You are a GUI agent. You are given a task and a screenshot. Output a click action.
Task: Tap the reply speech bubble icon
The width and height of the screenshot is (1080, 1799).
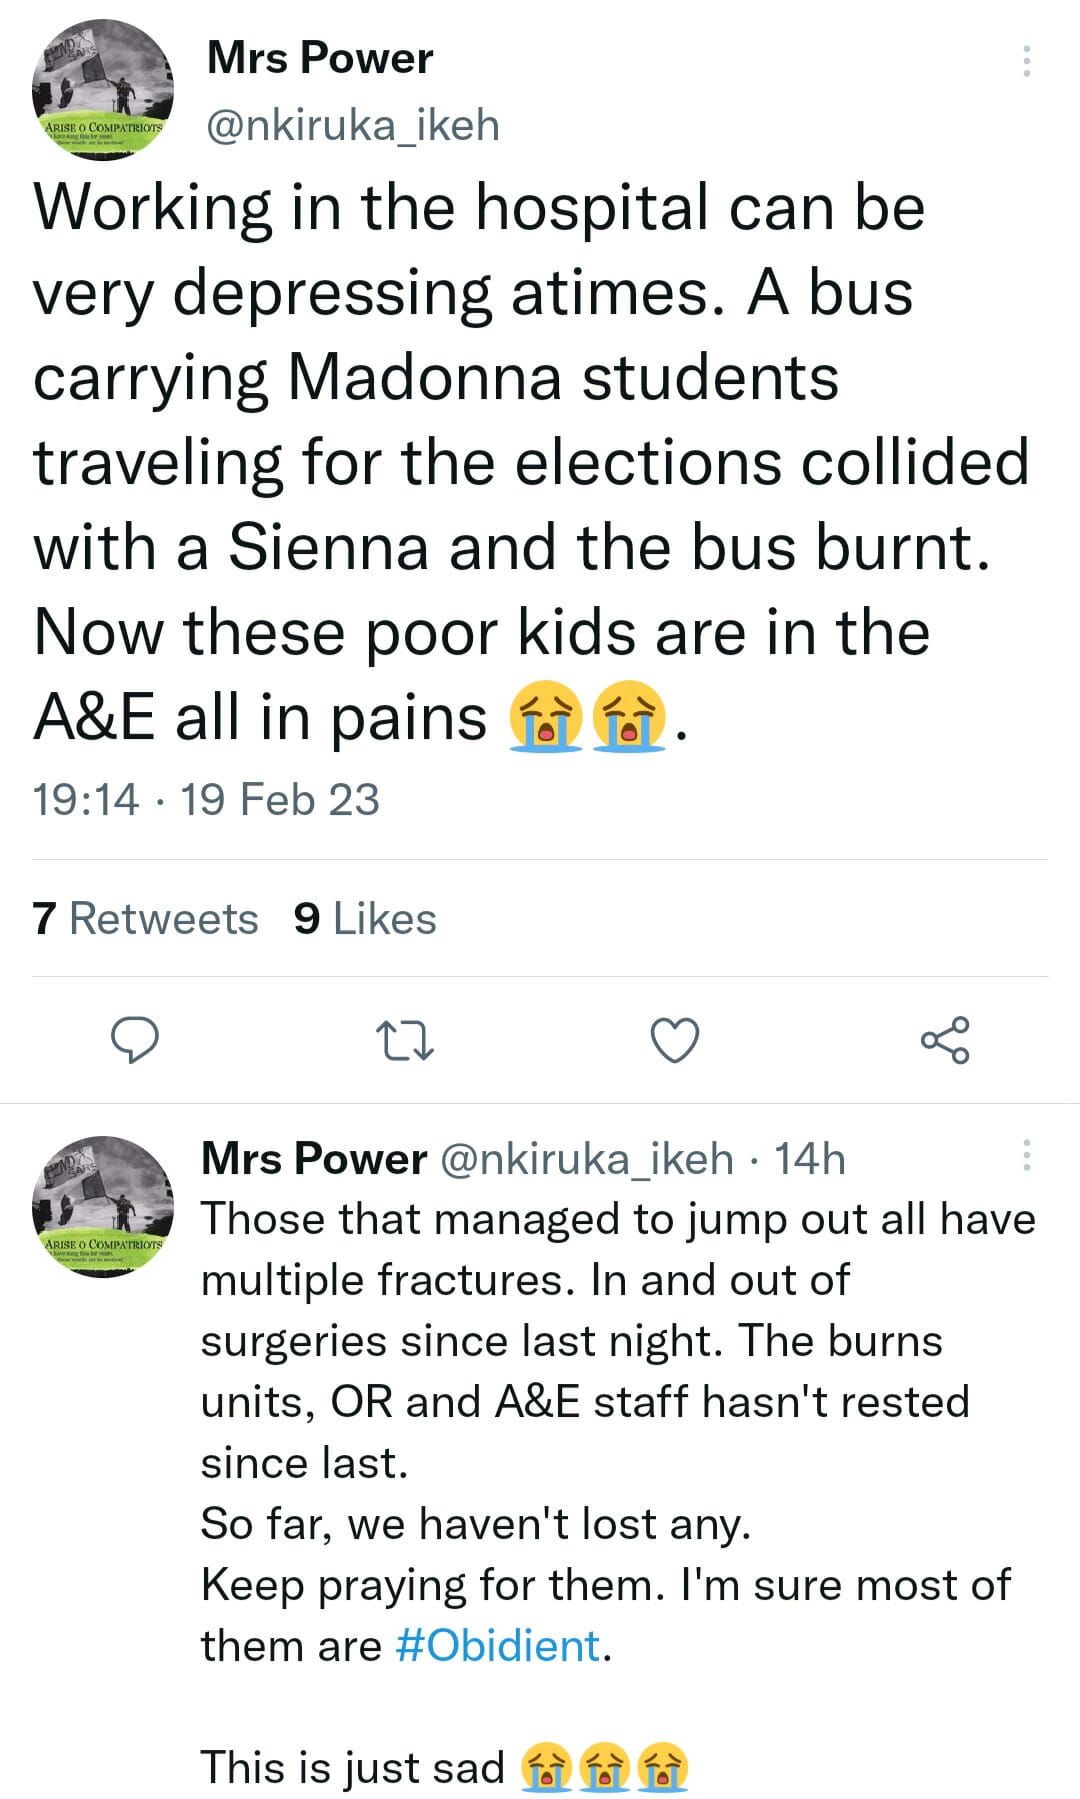134,1040
